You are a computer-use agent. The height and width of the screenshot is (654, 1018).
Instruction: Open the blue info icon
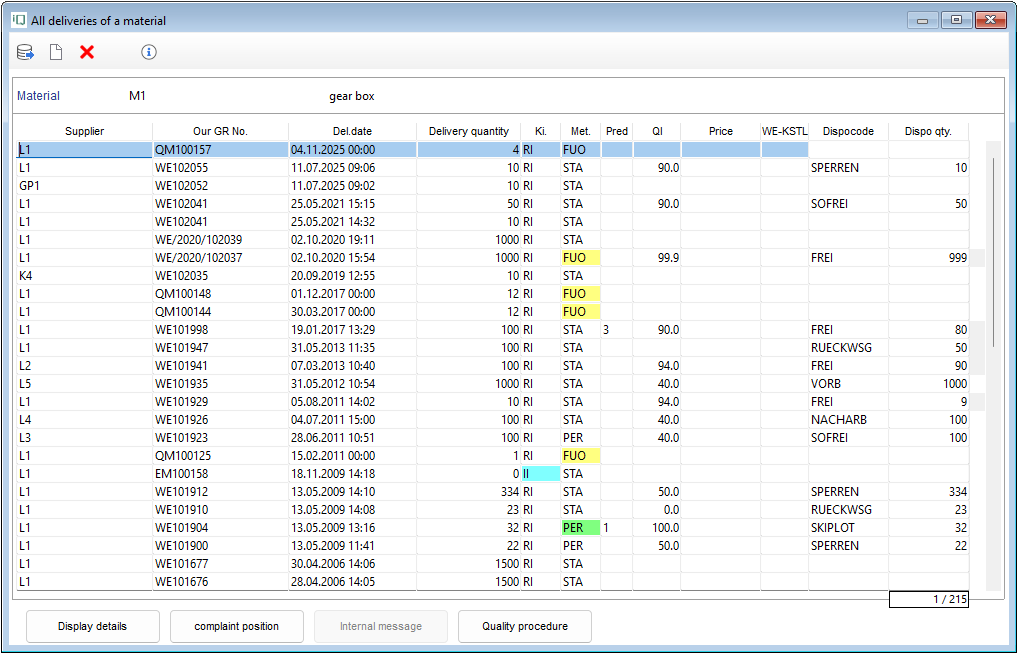149,52
